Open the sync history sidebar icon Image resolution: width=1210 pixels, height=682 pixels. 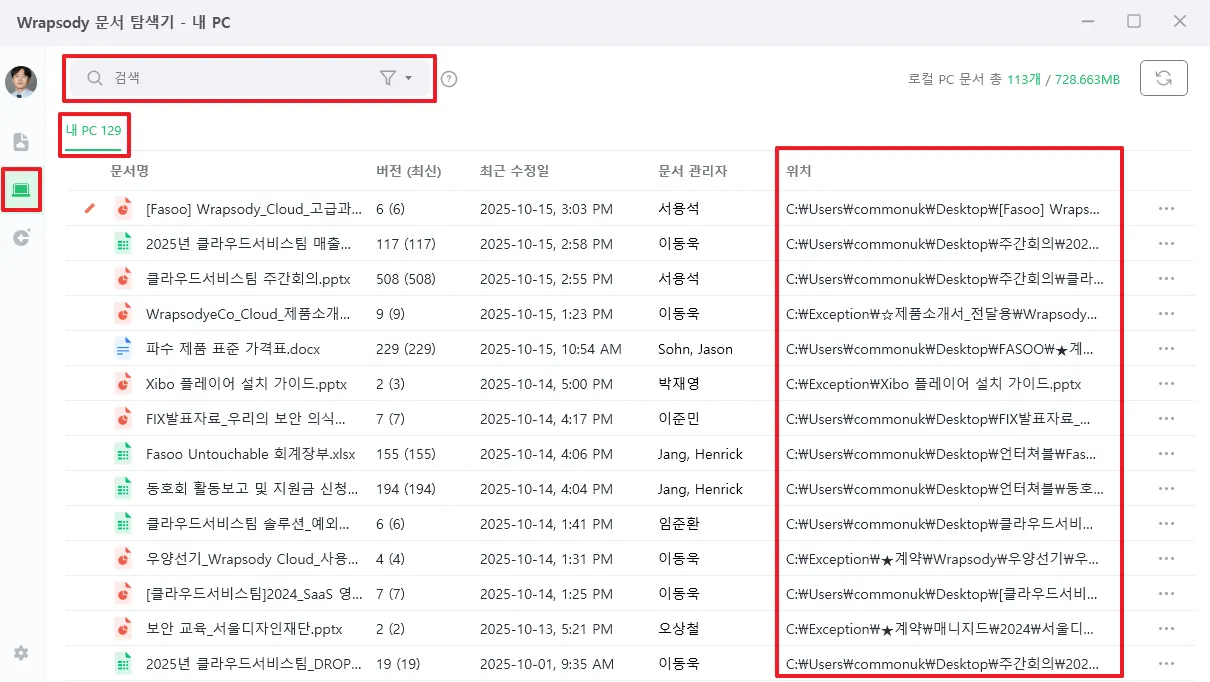click(21, 237)
